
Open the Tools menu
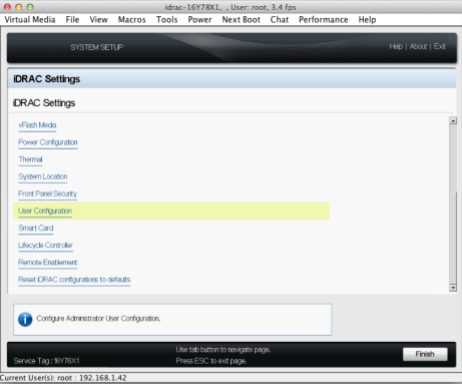coord(167,20)
